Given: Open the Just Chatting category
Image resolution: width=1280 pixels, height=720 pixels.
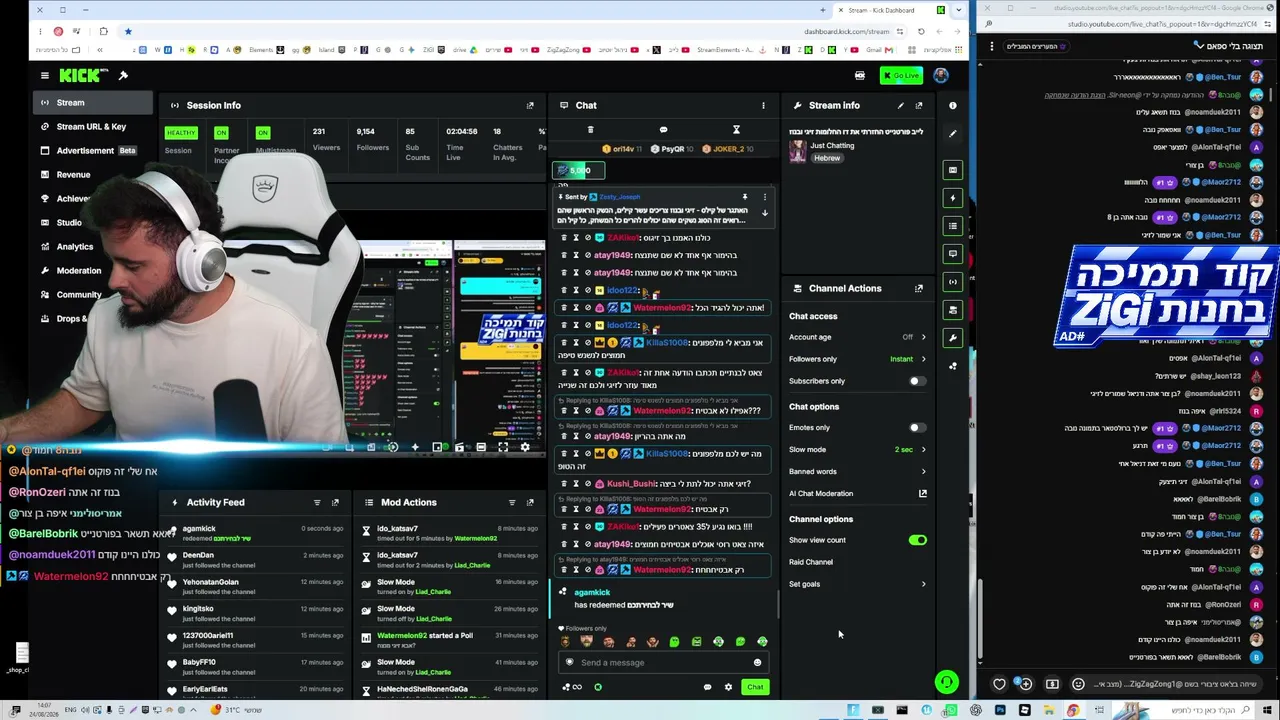Looking at the screenshot, I should (832, 146).
